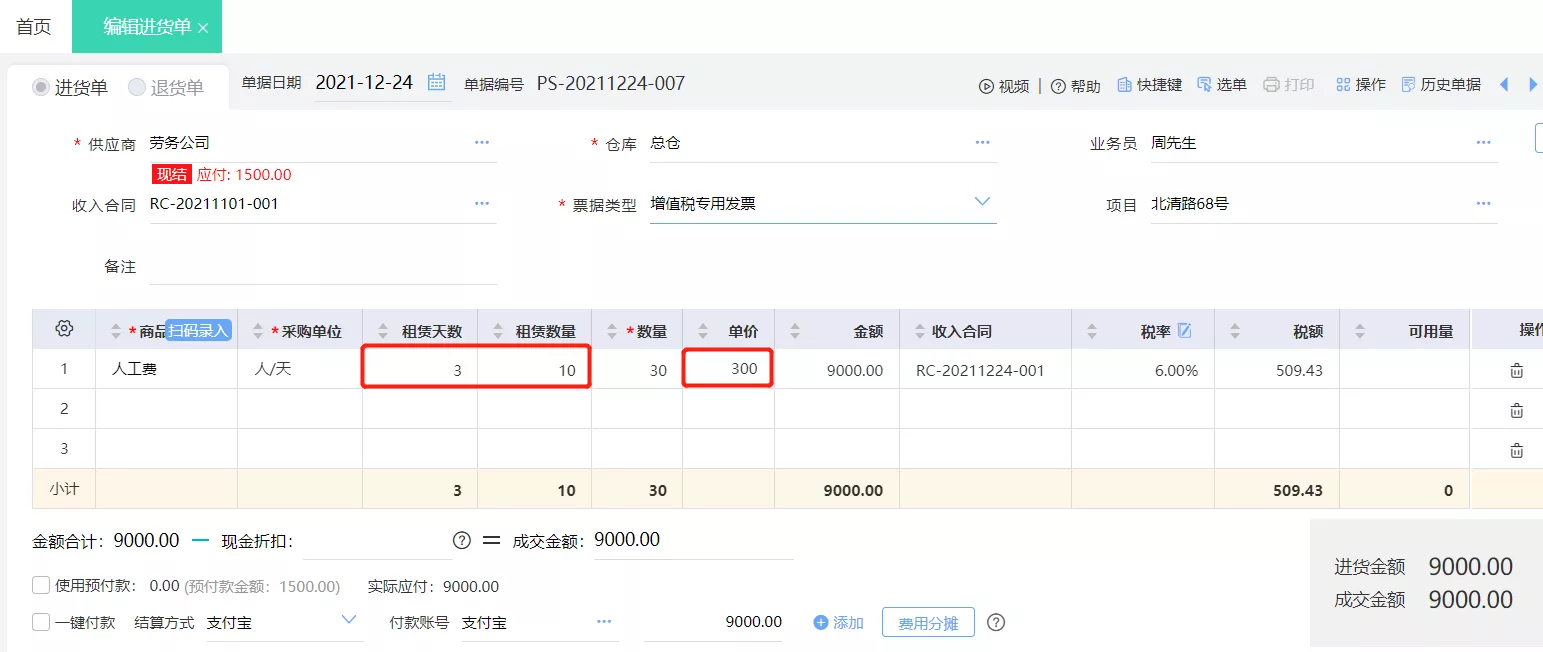Click the table settings gear icon
This screenshot has width=1543, height=652.
(x=64, y=329)
